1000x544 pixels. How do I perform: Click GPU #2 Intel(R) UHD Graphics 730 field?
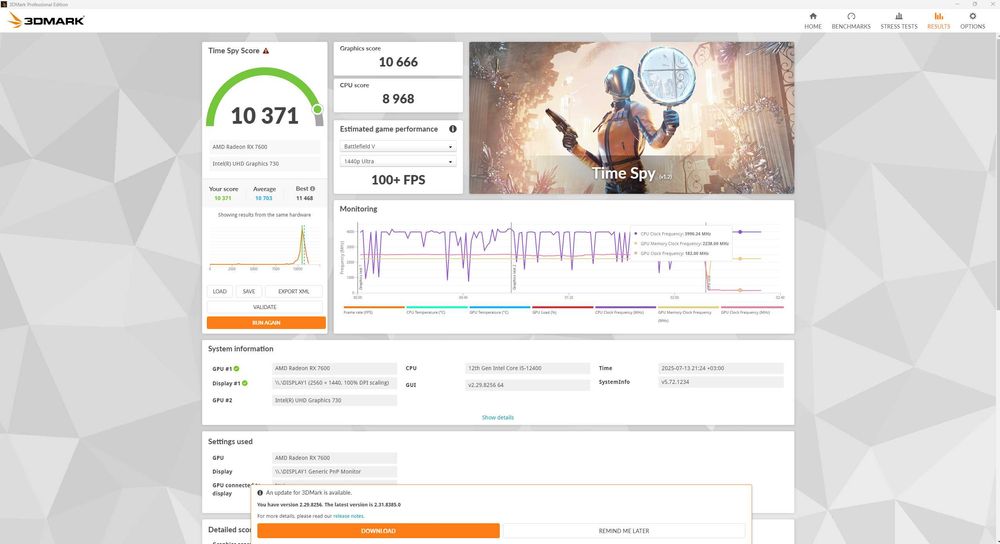[334, 401]
